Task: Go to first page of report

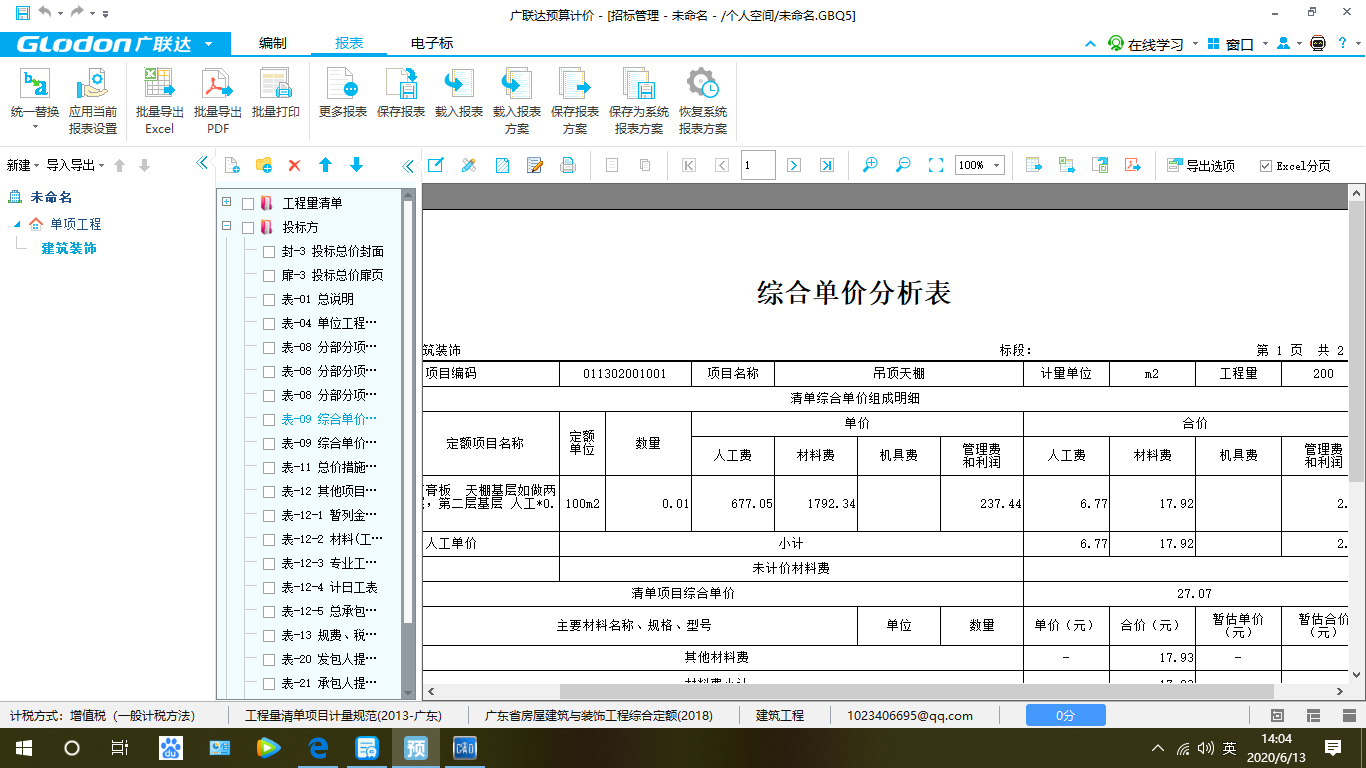Action: point(689,165)
